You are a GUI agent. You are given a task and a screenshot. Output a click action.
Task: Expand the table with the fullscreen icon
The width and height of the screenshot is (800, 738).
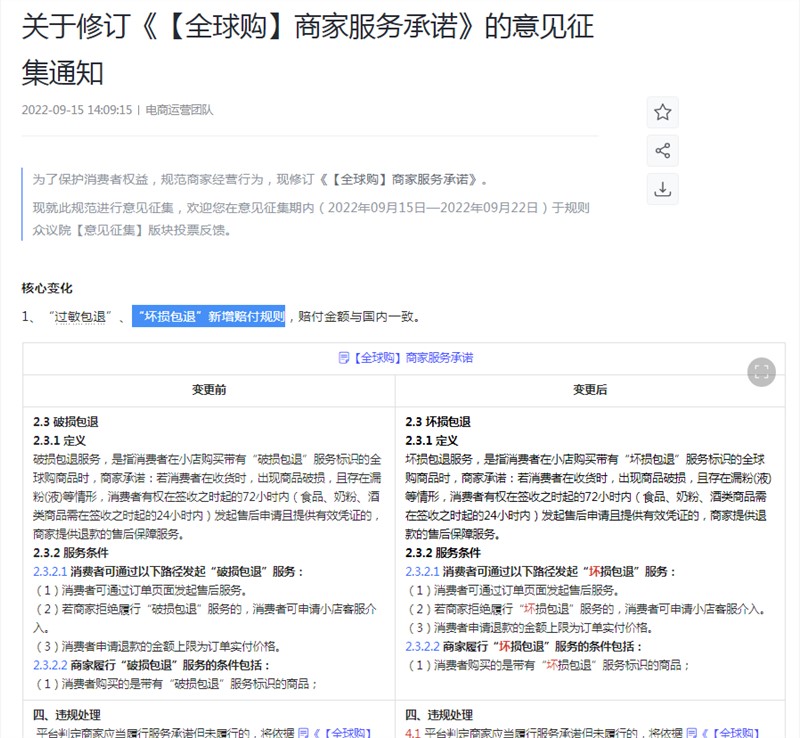click(761, 372)
